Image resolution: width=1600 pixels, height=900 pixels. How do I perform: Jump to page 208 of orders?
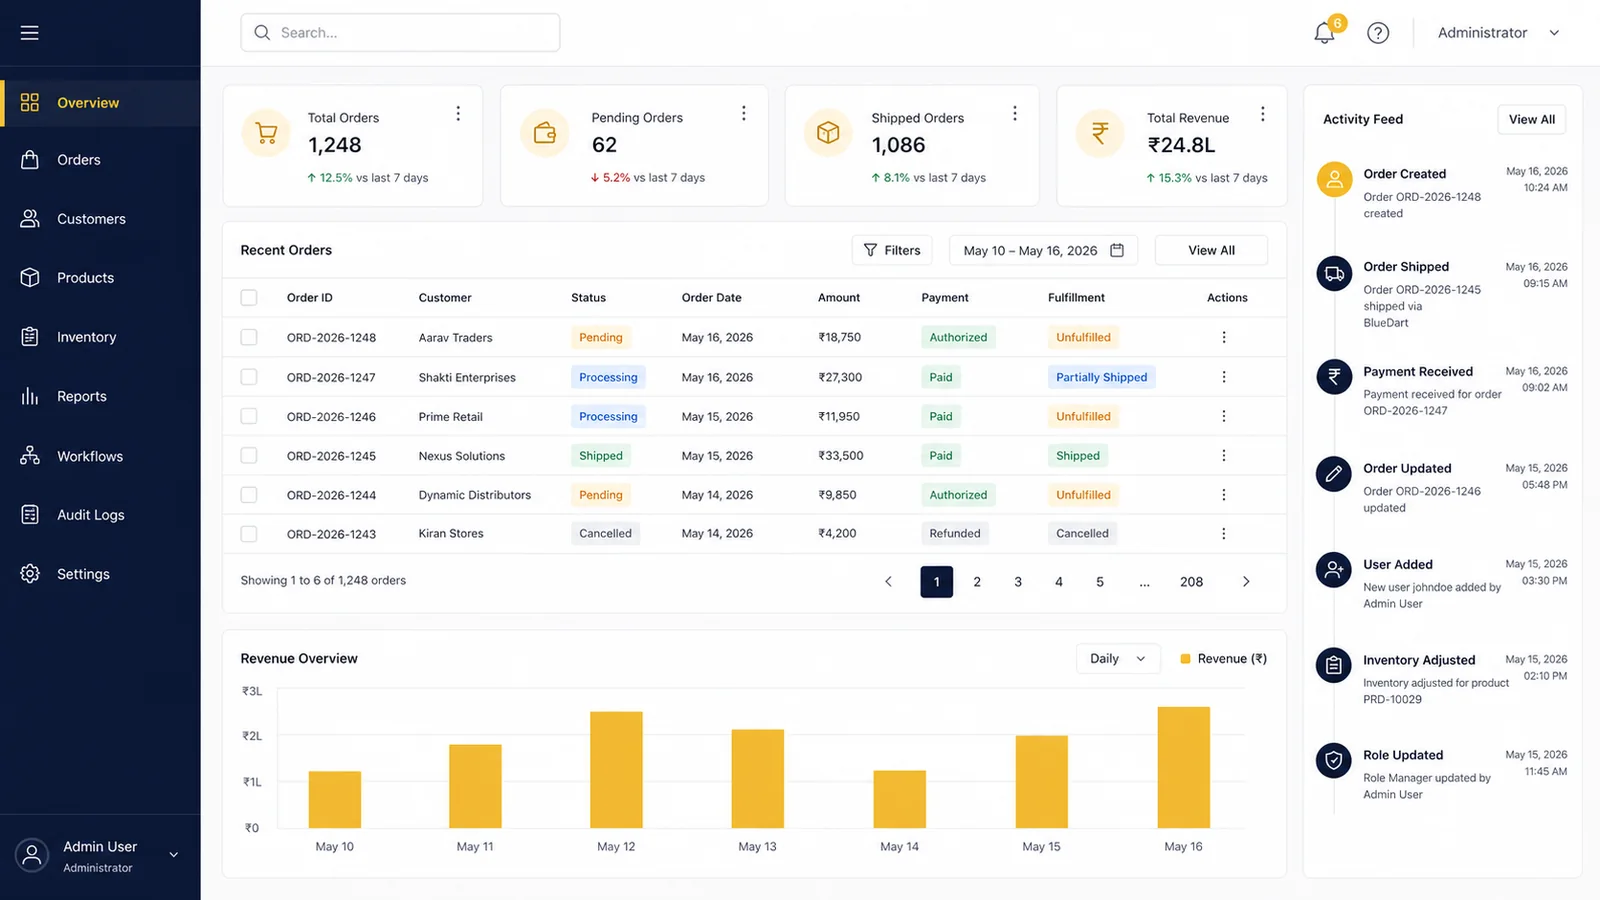coord(1191,582)
